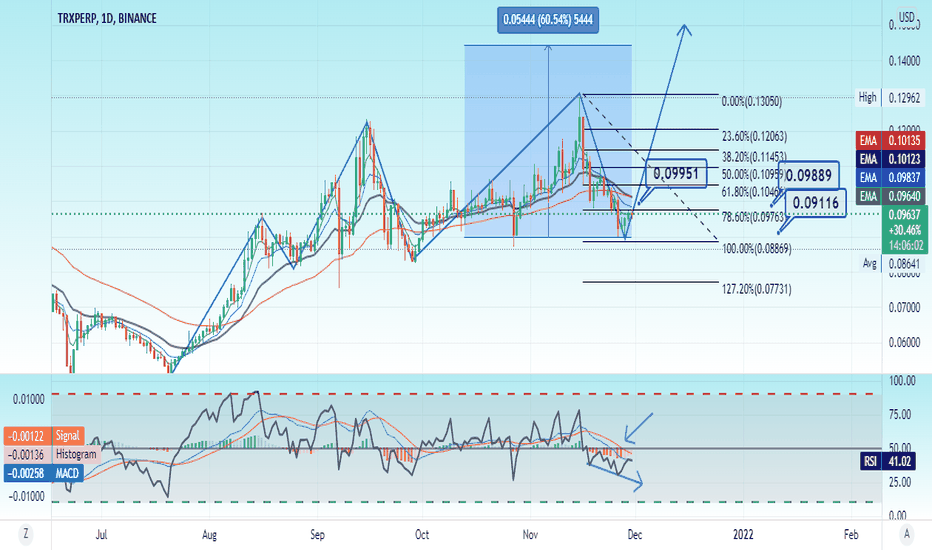Toggle the A auto-scale button
Viewport: 932px width, 550px height.
906,534
